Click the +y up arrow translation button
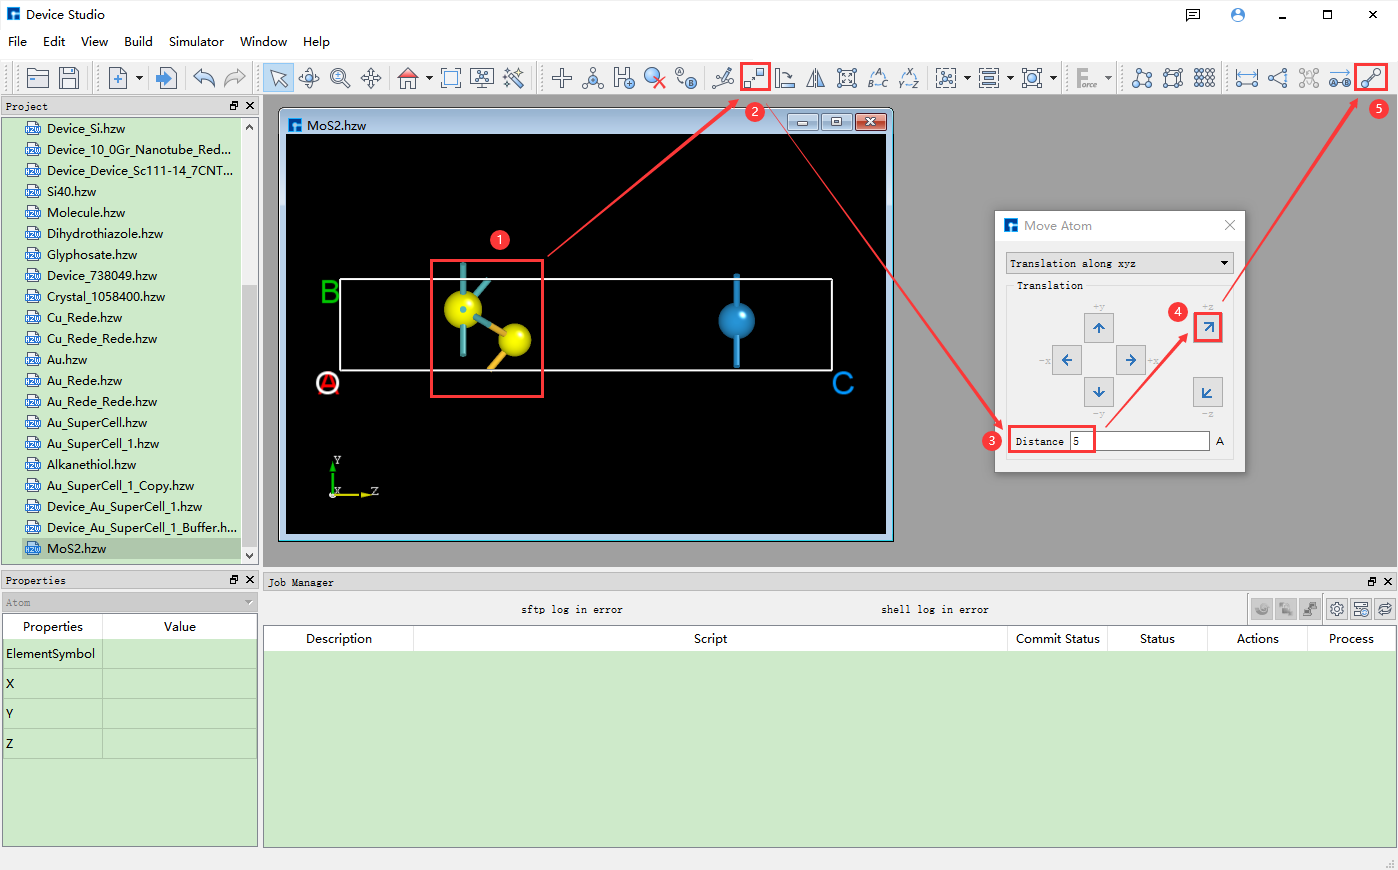 point(1099,328)
